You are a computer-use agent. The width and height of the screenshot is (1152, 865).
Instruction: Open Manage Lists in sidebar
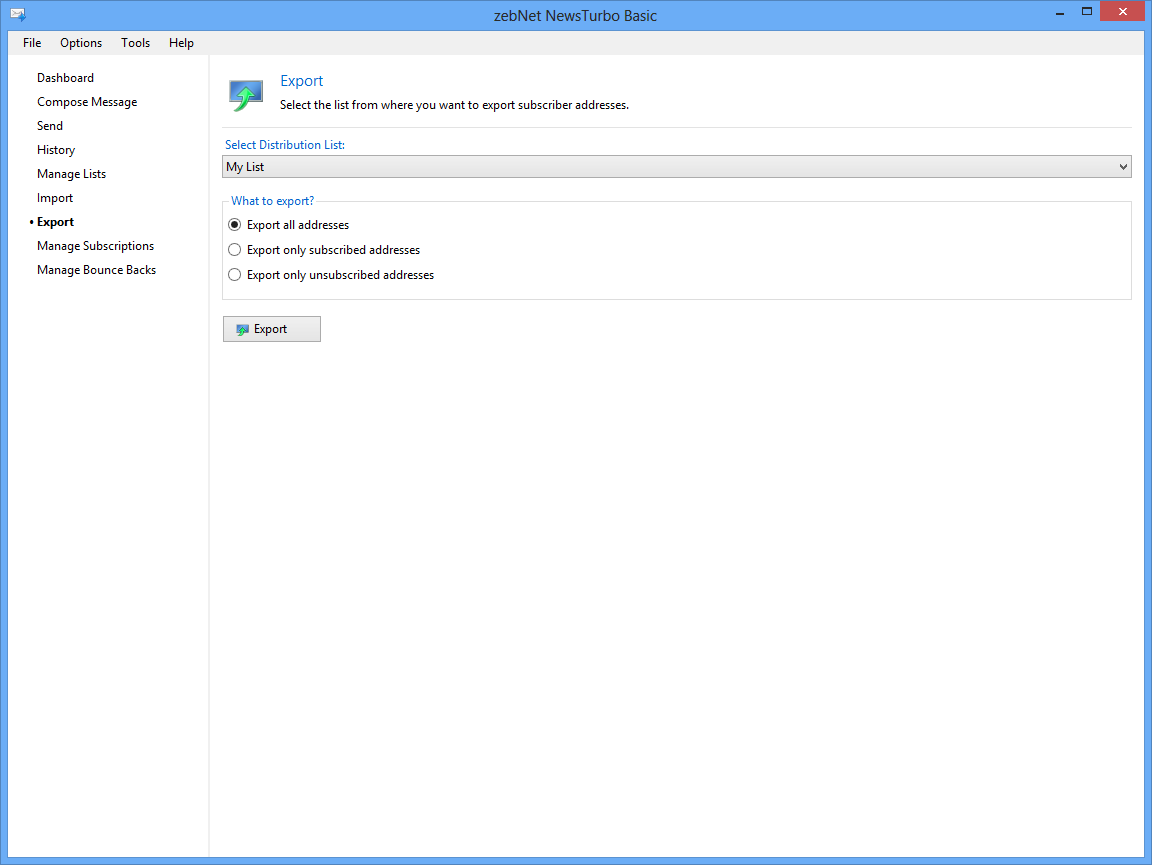click(71, 174)
